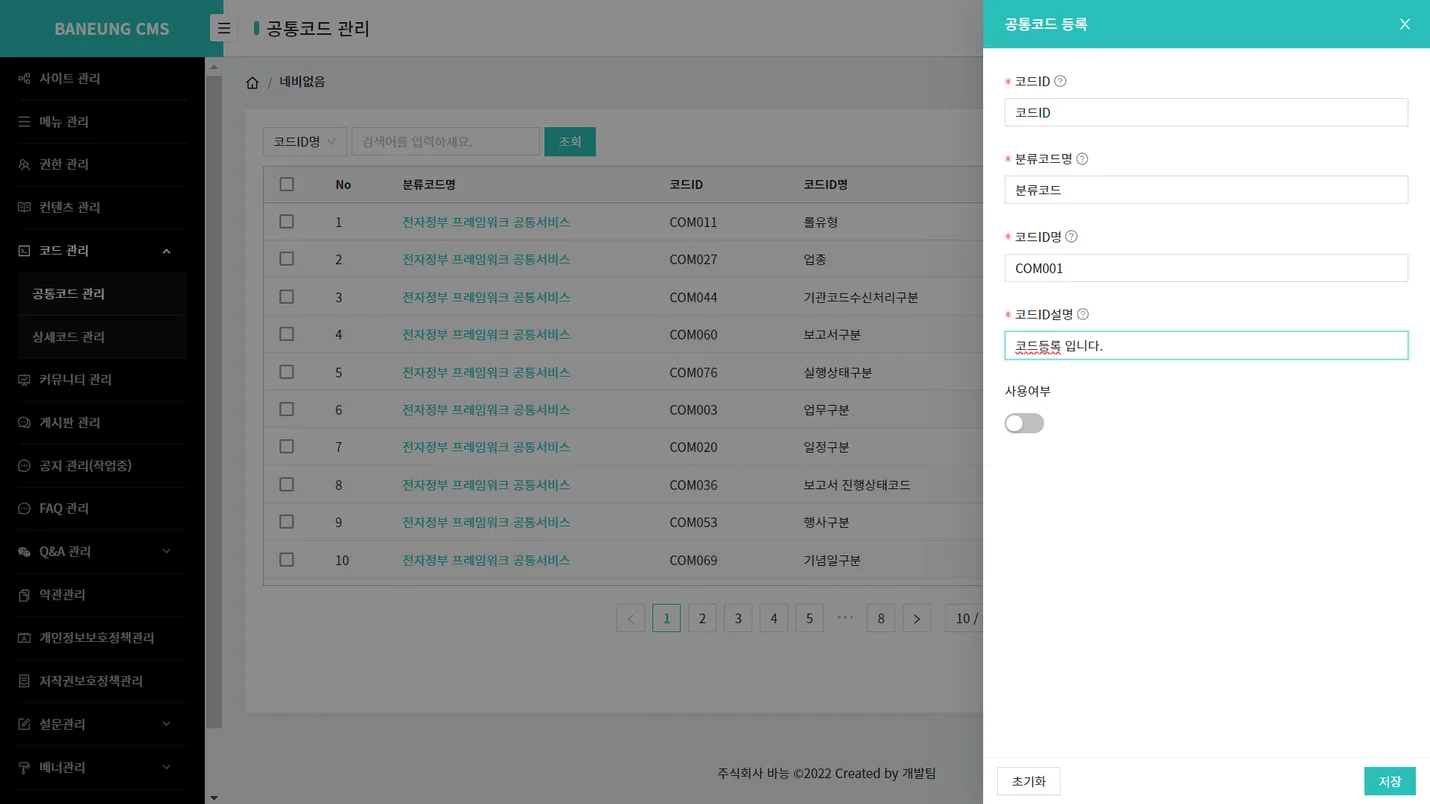Expand the 설문관리 menu chevron
Image resolution: width=1430 pixels, height=804 pixels.
click(x=166, y=723)
